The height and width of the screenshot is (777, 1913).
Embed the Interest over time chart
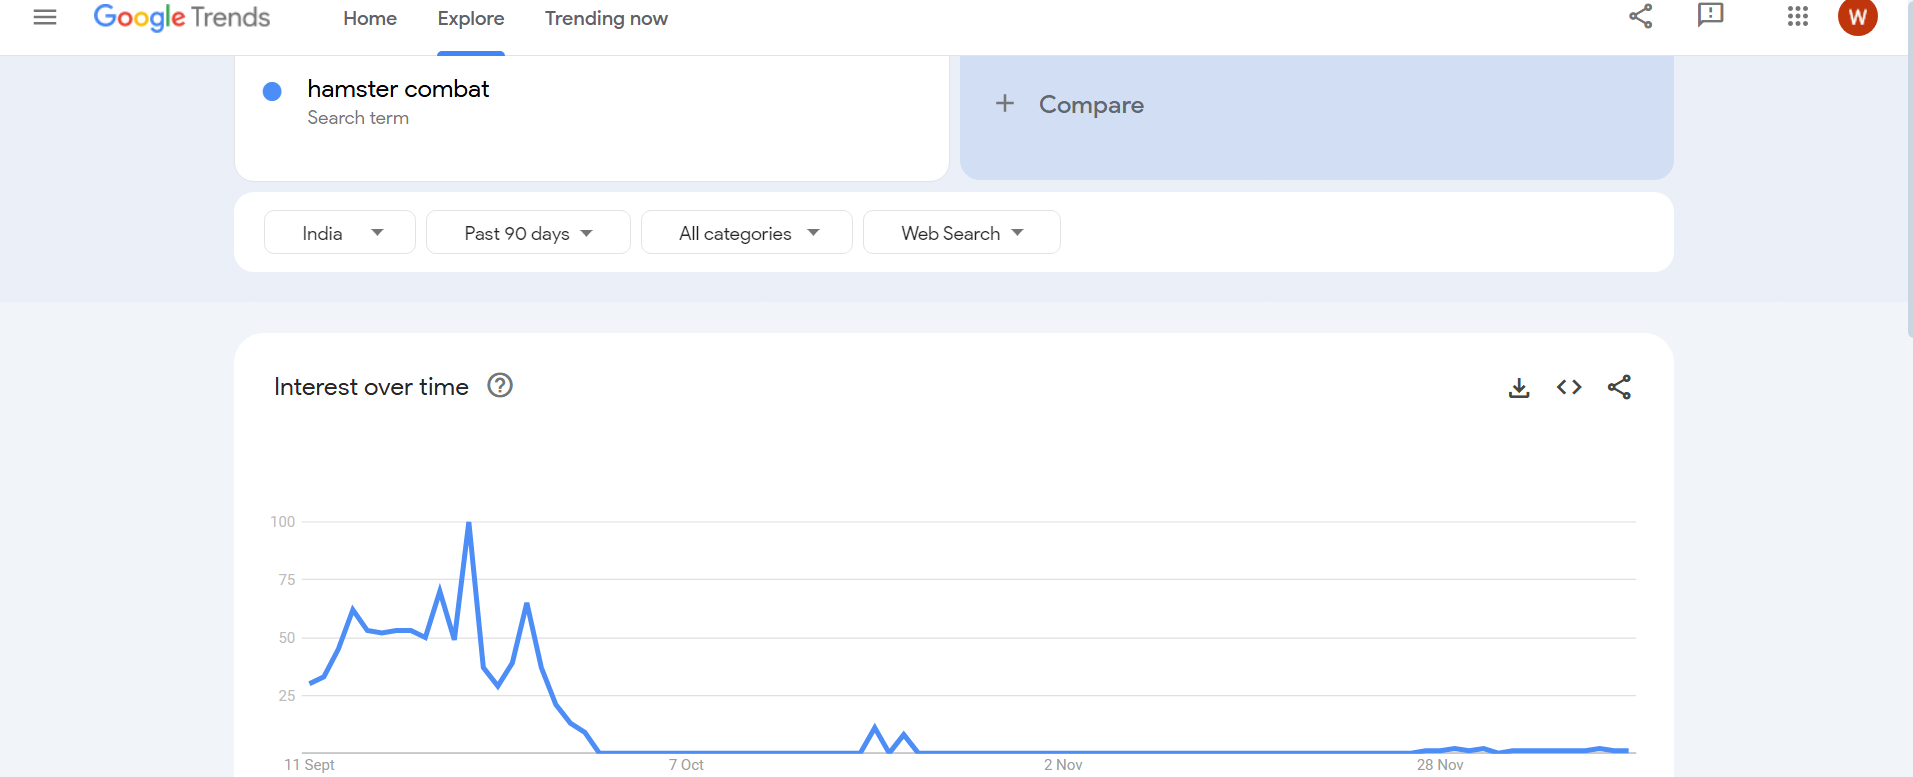(1569, 387)
